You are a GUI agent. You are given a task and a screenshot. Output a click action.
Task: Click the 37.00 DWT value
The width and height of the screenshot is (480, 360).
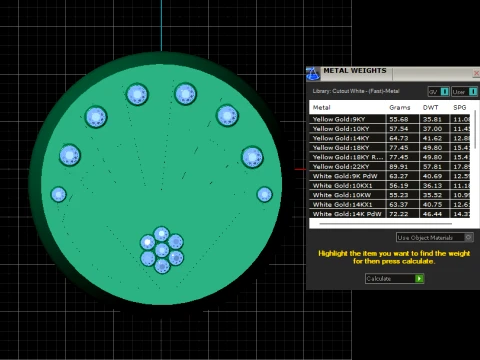click(432, 128)
